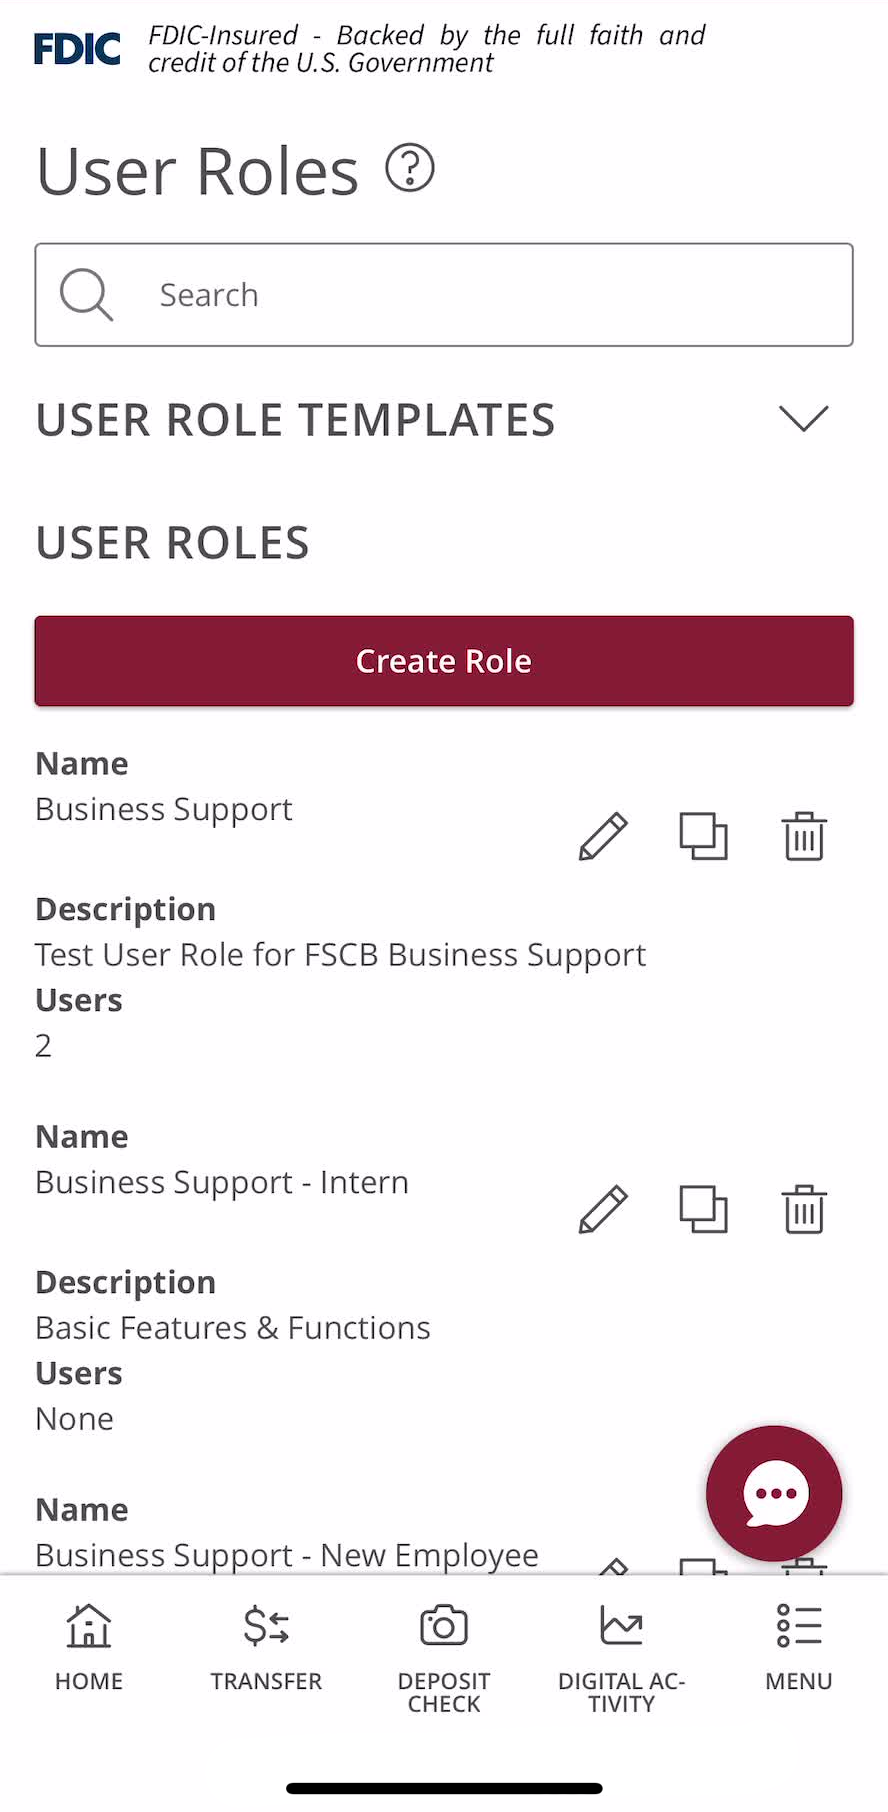Edit the Business Support role

tap(603, 836)
